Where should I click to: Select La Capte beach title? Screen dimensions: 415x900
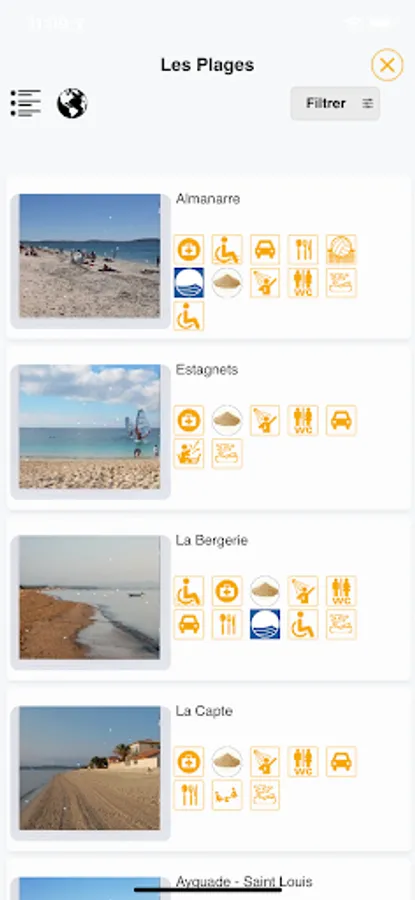click(204, 711)
